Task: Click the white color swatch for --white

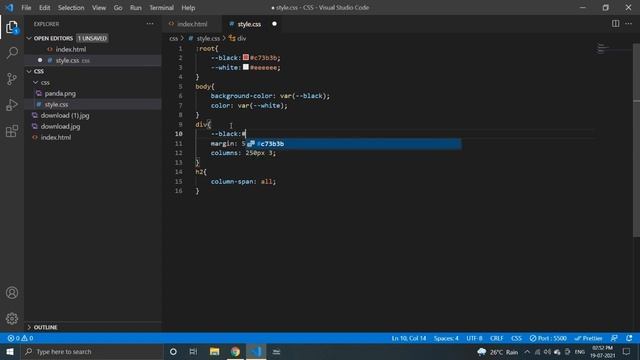Action: click(x=246, y=67)
